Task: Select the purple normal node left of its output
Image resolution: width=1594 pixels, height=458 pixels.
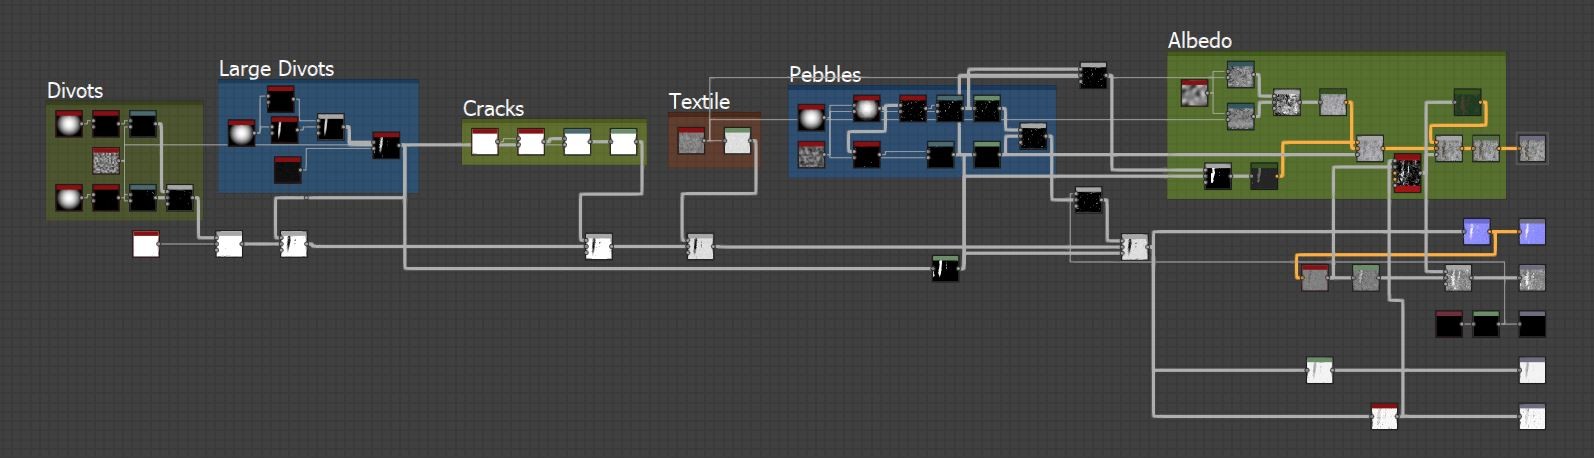Action: (1477, 232)
